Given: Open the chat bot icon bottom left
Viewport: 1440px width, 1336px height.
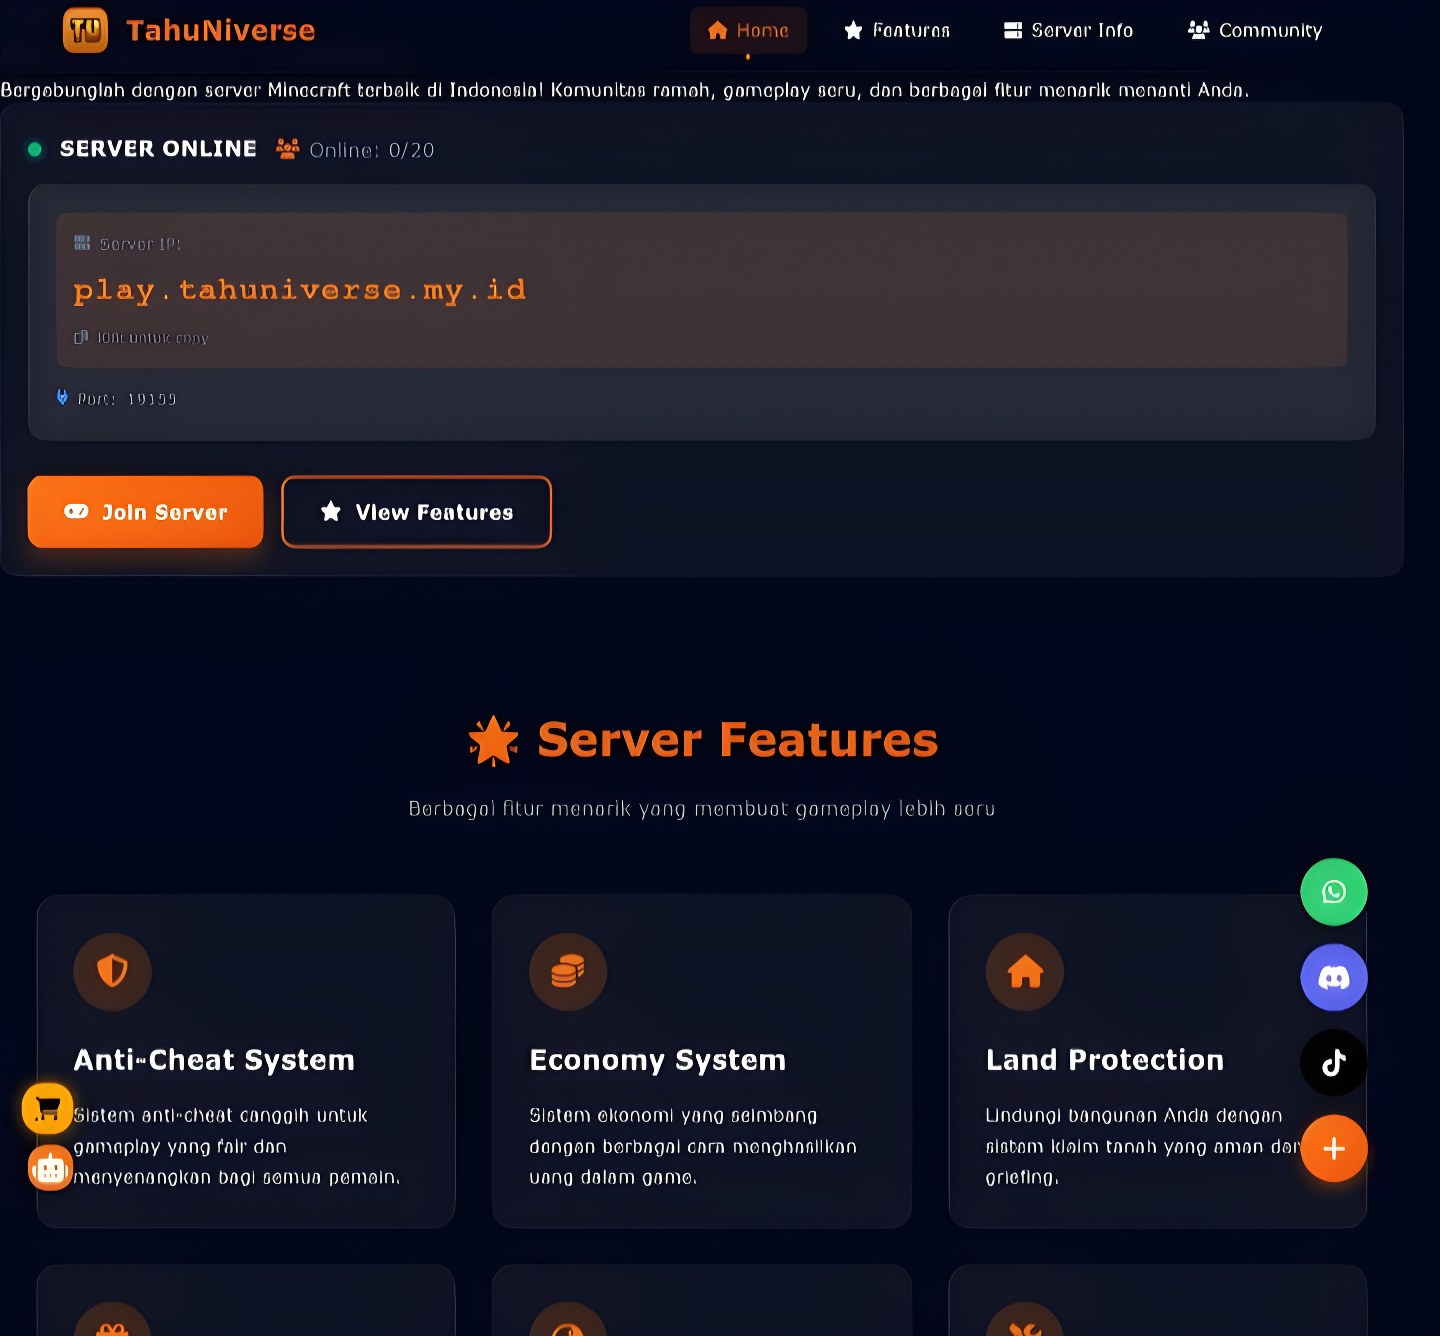Looking at the screenshot, I should click(49, 1167).
